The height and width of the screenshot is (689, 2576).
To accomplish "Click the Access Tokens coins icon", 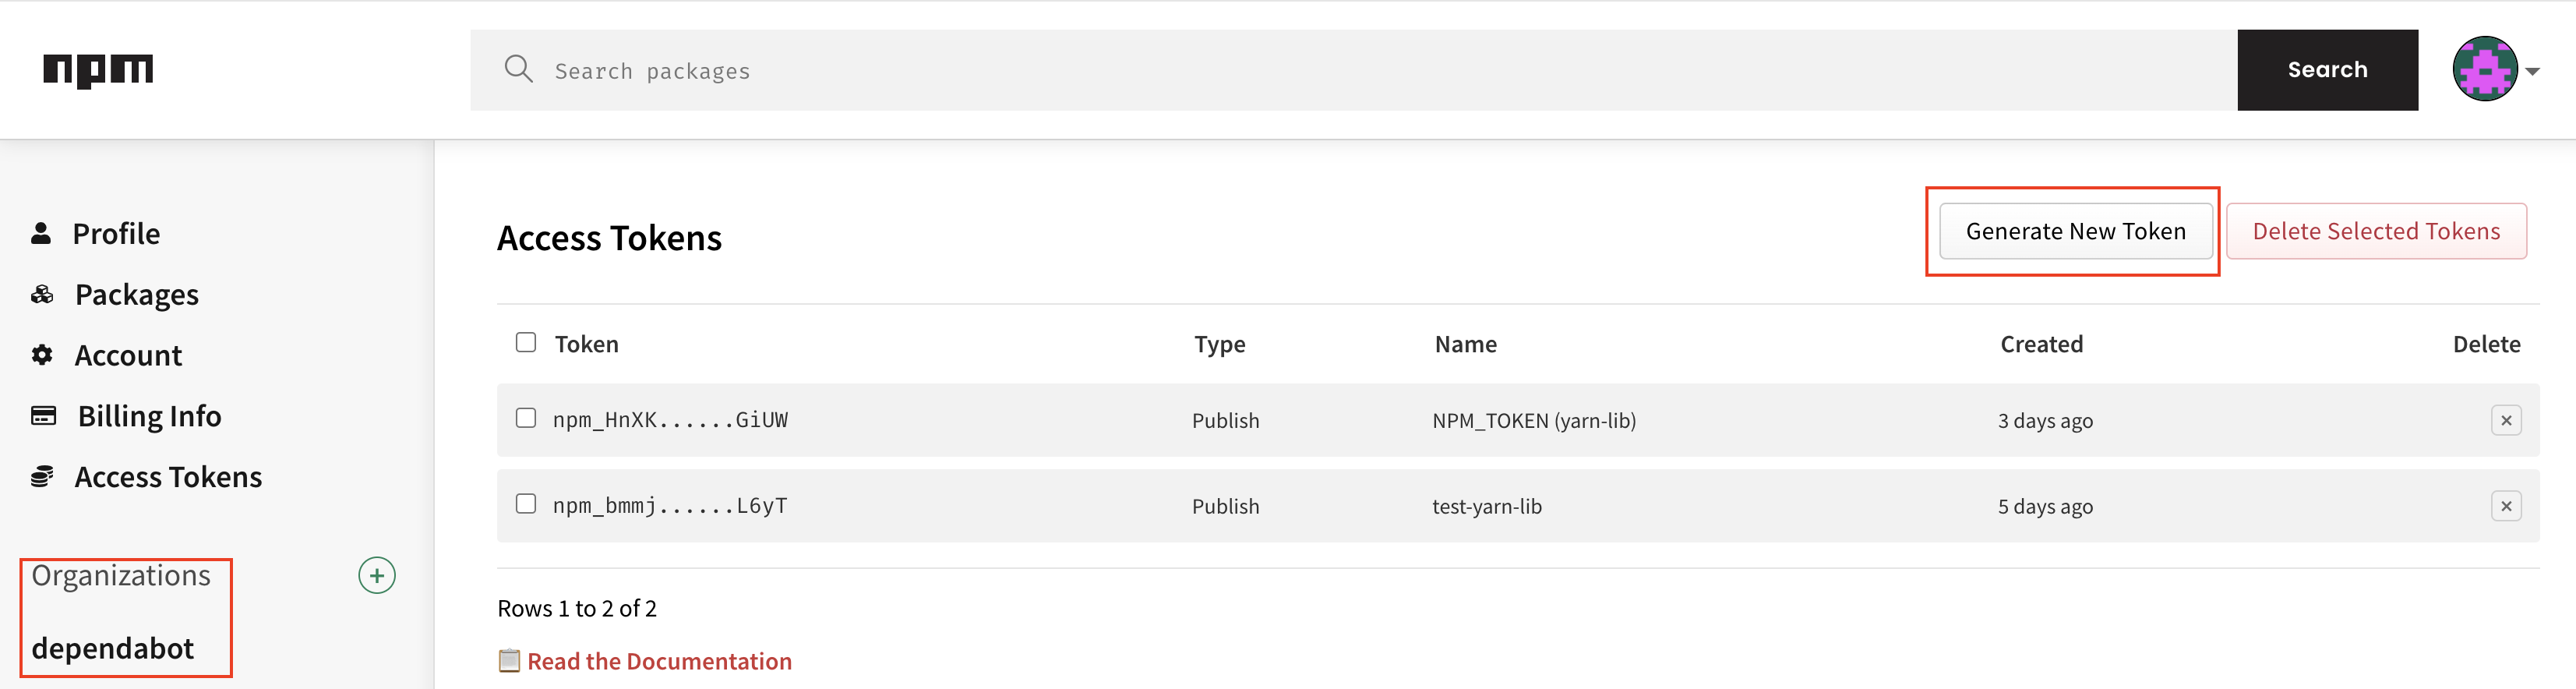I will tap(42, 477).
